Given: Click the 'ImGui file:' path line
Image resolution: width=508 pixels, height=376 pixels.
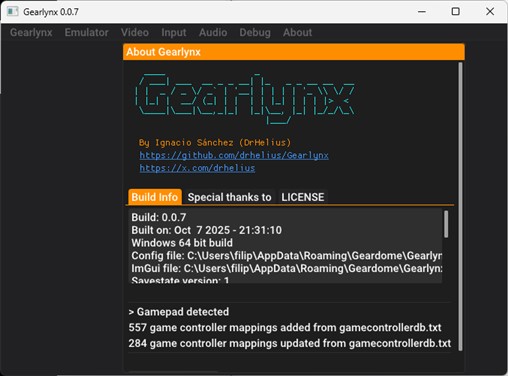Looking at the screenshot, I should pos(287,268).
